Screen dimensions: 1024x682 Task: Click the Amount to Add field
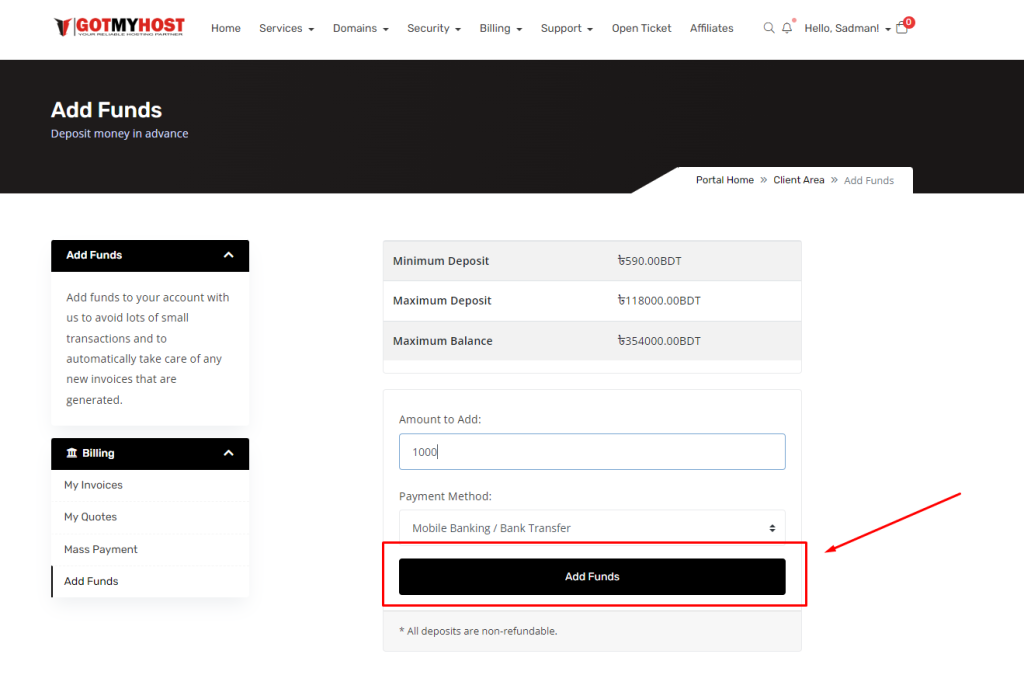(x=592, y=452)
